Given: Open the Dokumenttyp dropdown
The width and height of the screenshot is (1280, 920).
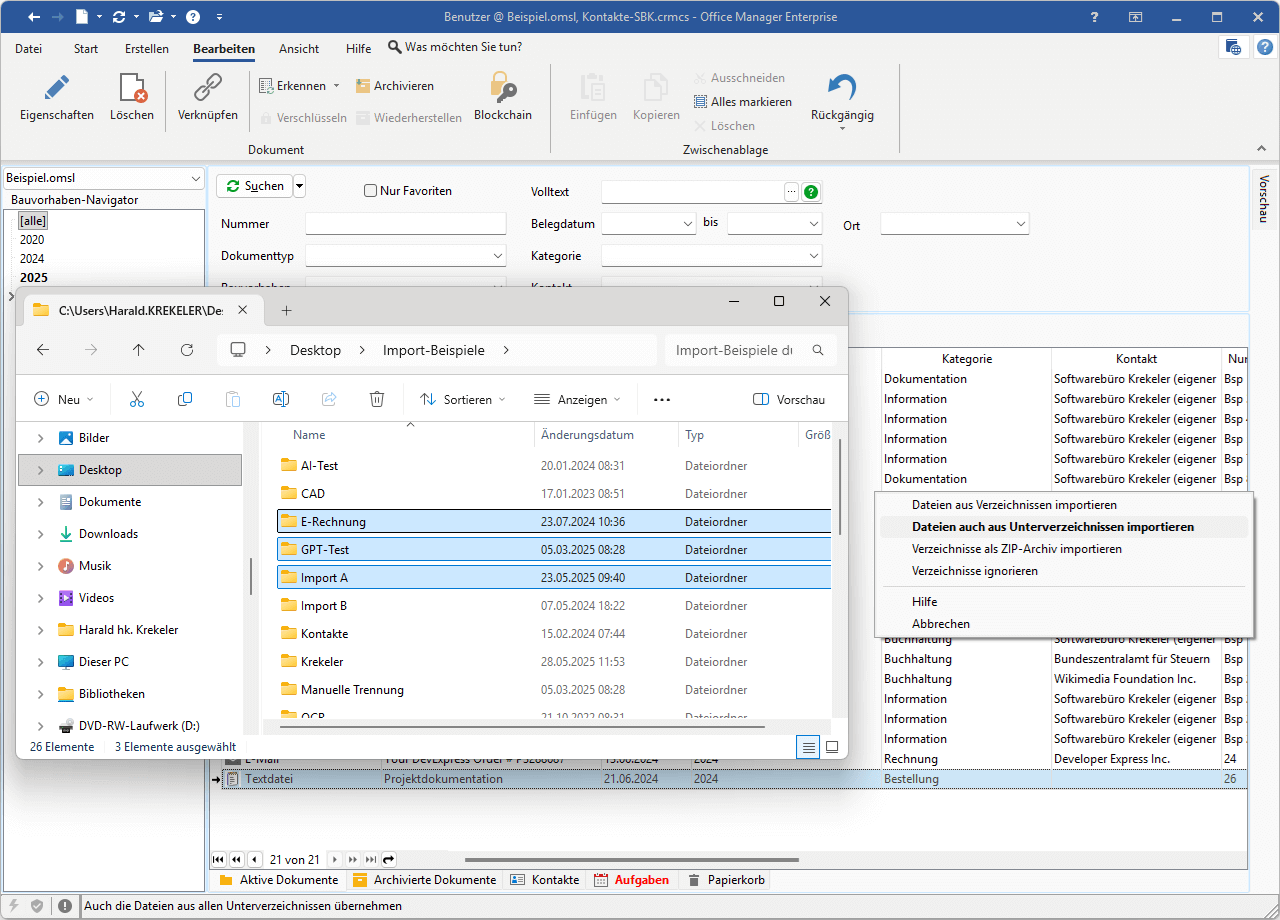Looking at the screenshot, I should (x=498, y=257).
